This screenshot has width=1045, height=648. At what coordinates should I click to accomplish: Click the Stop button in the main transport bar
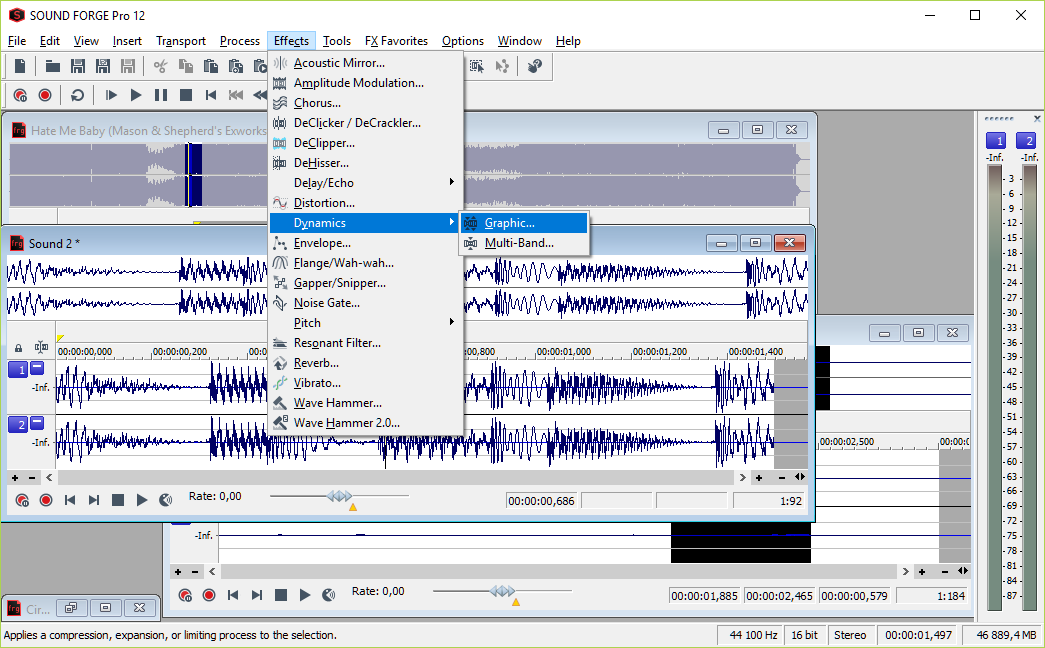[x=186, y=95]
